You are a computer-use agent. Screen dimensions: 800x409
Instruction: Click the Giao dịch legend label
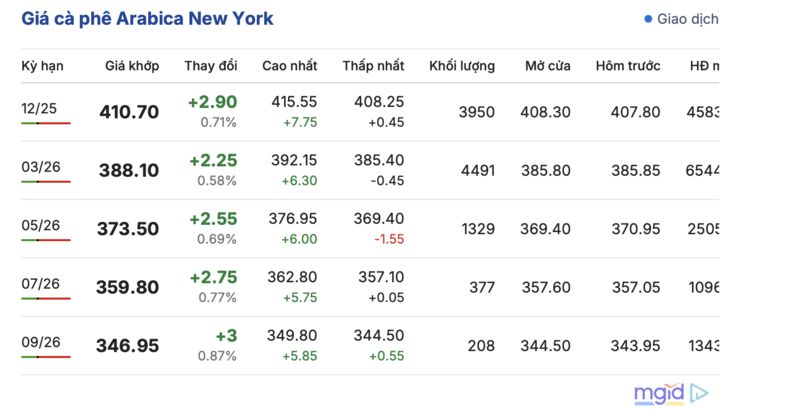[688, 19]
